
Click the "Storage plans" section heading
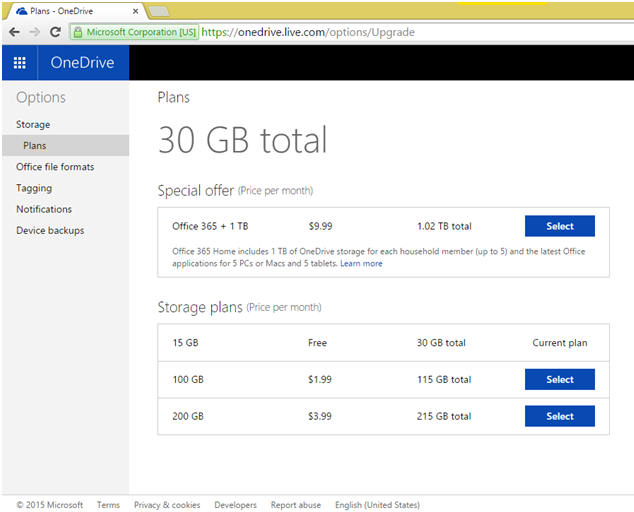(200, 307)
